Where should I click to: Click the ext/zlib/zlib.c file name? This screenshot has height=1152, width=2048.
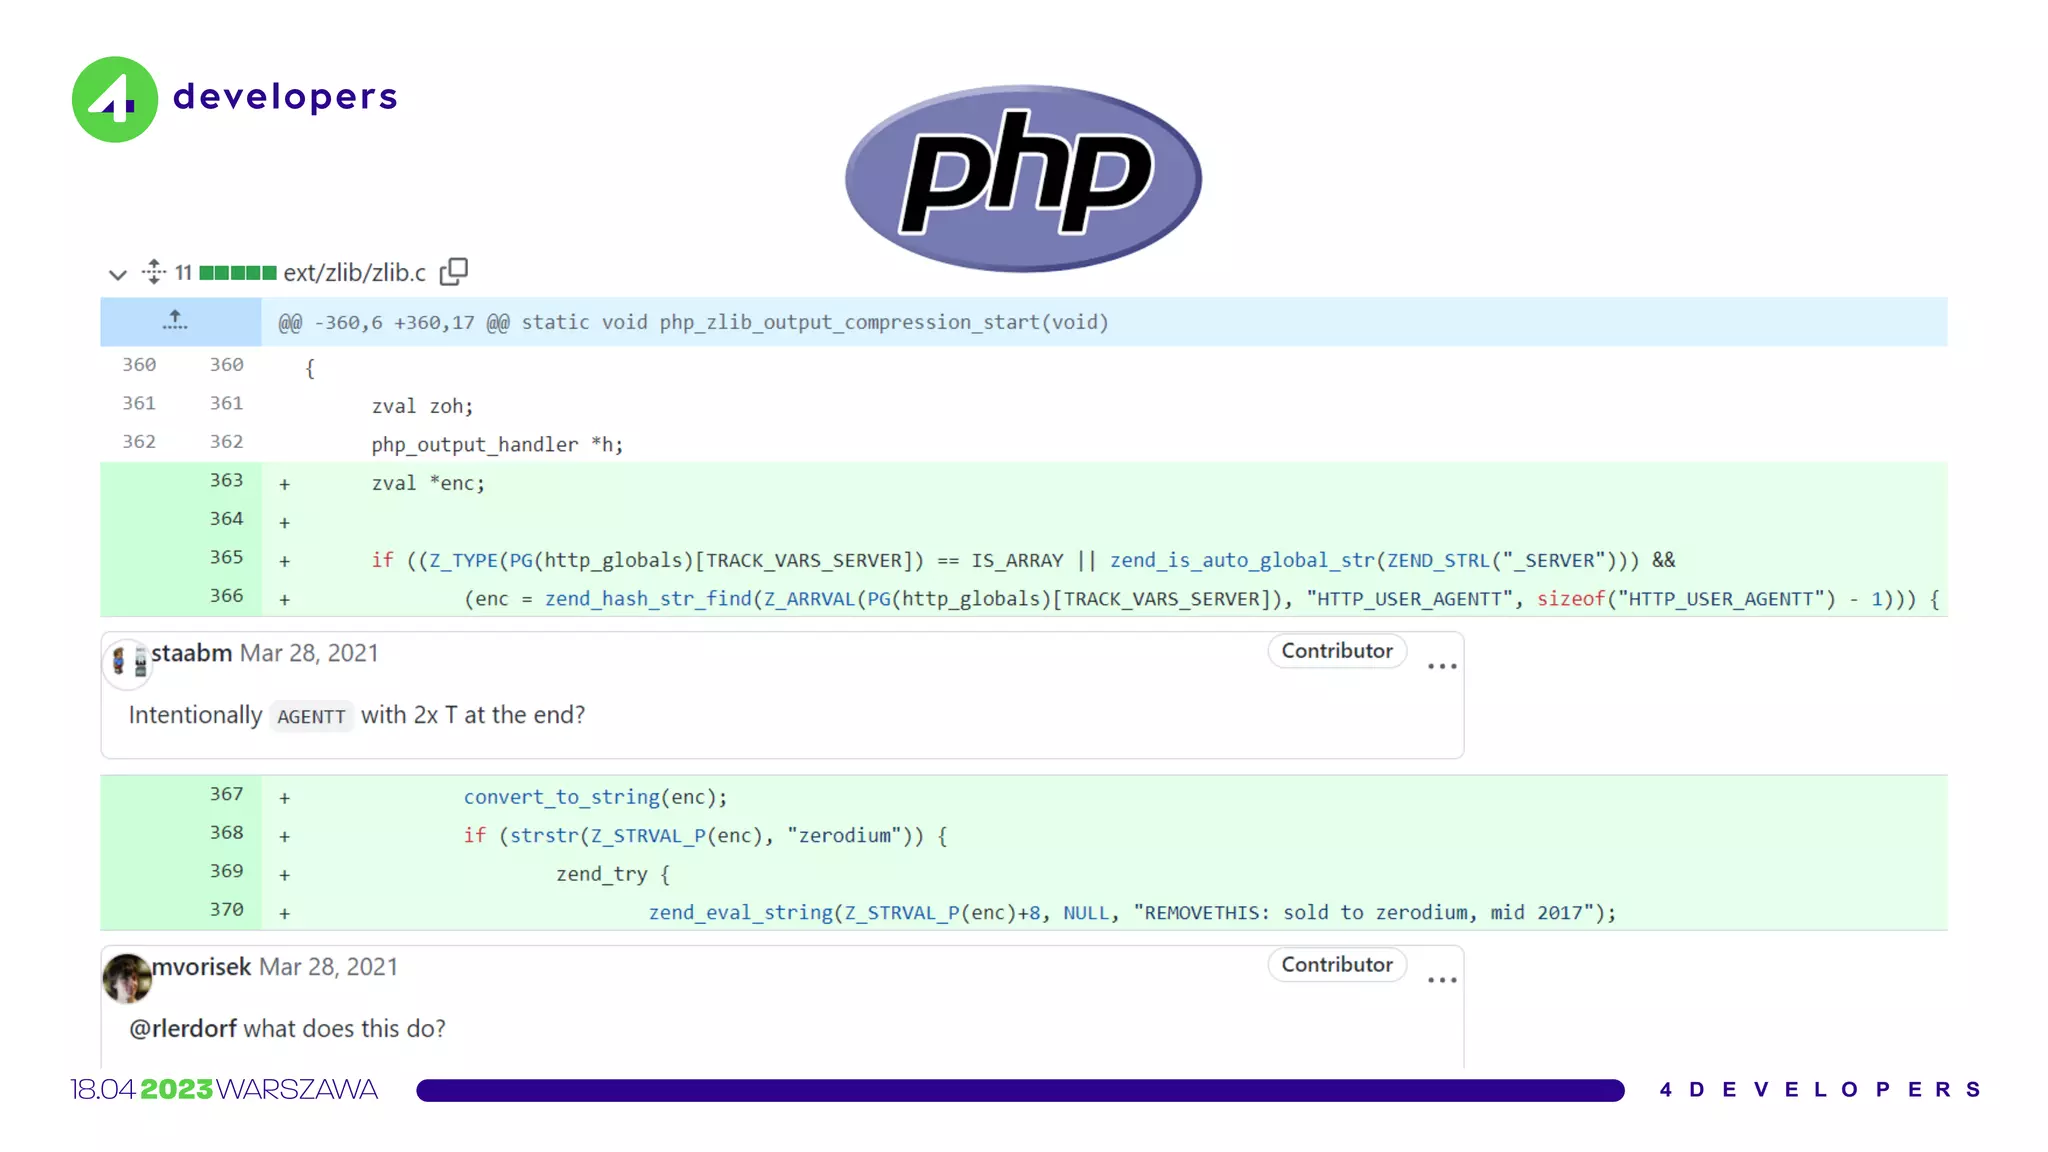pos(354,273)
